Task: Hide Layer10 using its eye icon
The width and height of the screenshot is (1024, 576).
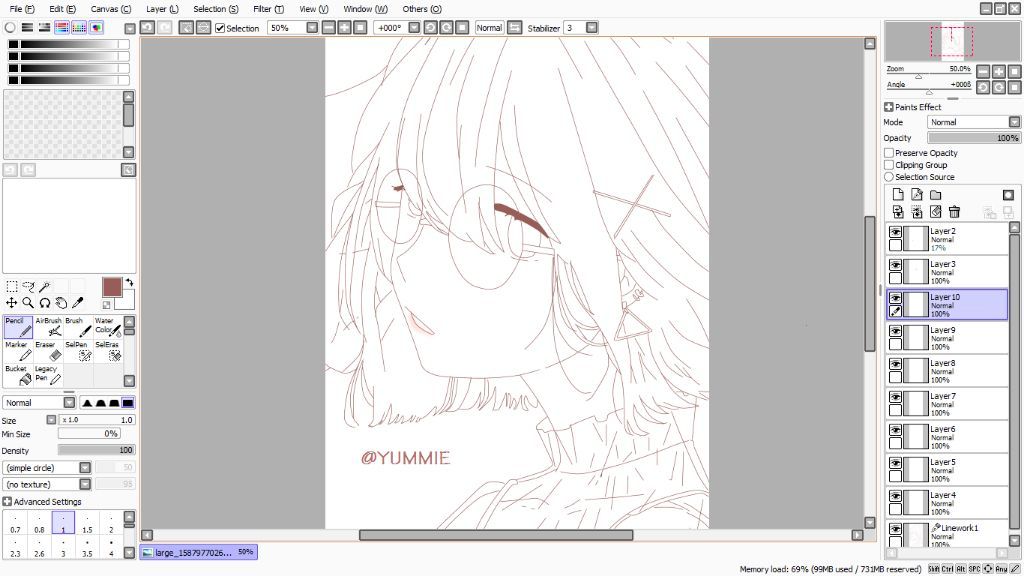Action: [x=895, y=298]
